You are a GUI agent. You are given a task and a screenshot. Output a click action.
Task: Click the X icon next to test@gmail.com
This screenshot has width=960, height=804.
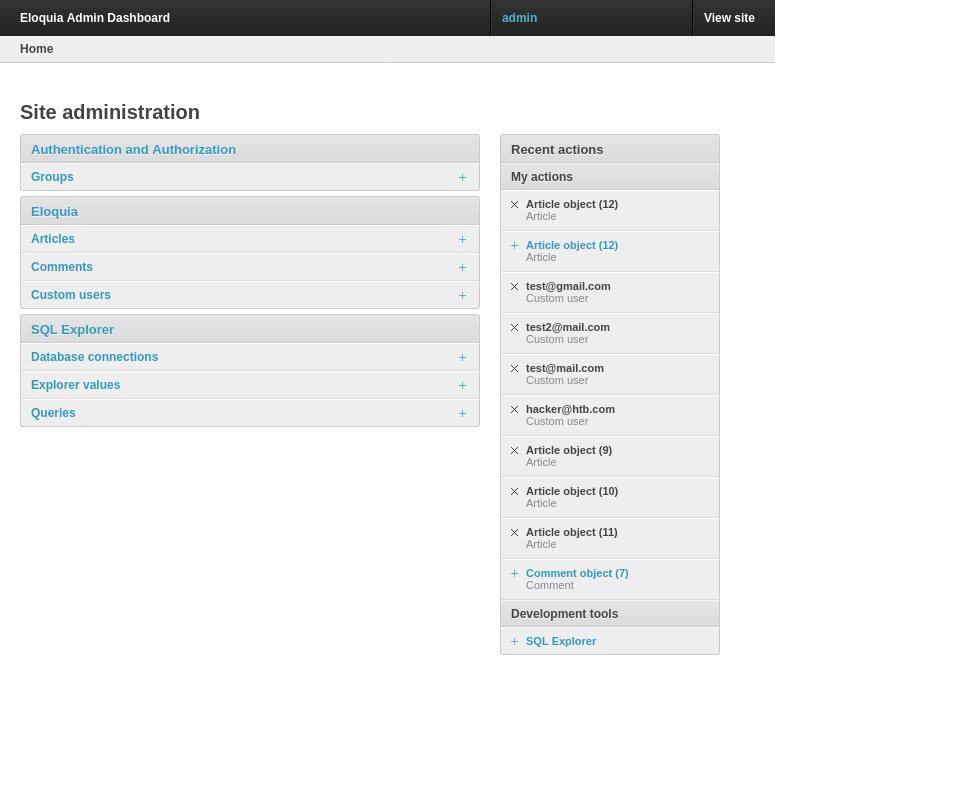pyautogui.click(x=514, y=287)
